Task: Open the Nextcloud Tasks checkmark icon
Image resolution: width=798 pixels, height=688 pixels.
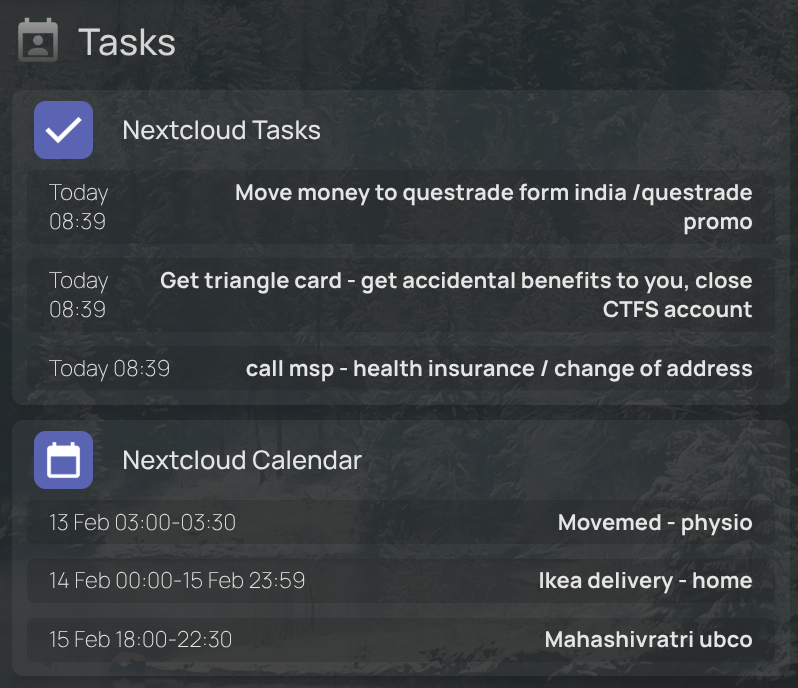Action: tap(63, 130)
